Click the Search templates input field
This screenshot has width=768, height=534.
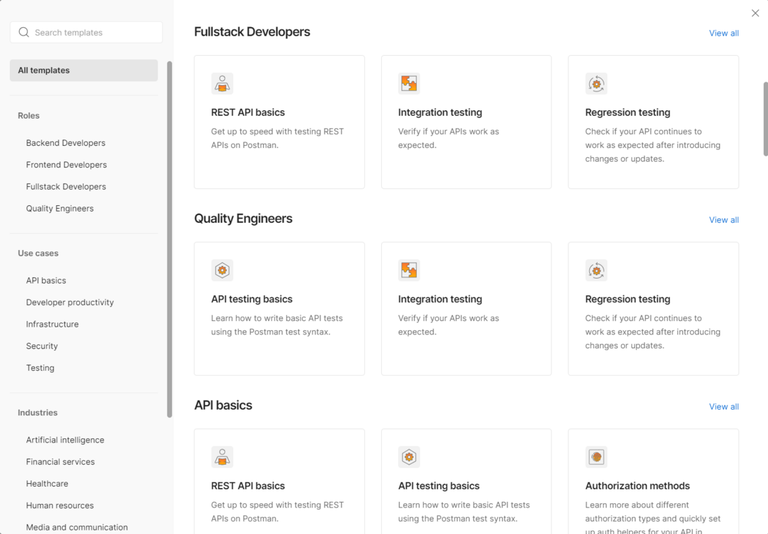click(x=95, y=33)
